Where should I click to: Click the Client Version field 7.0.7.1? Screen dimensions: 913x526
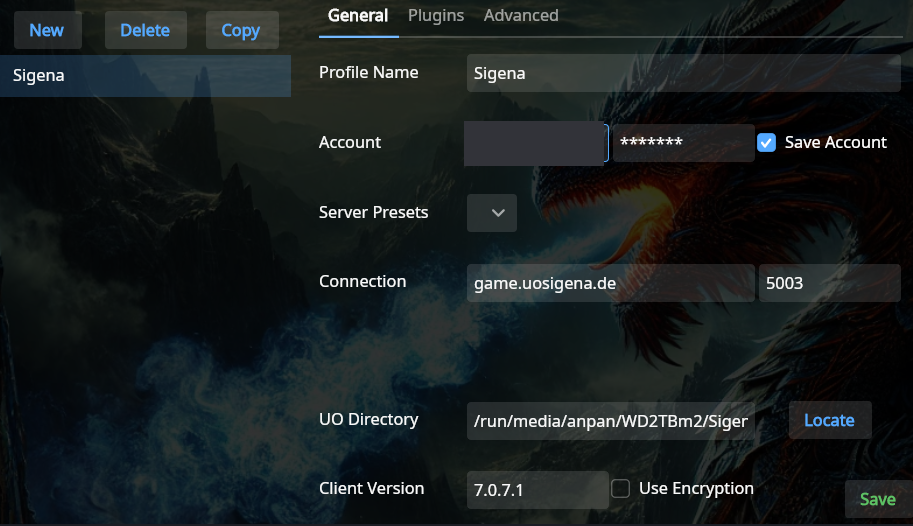537,490
